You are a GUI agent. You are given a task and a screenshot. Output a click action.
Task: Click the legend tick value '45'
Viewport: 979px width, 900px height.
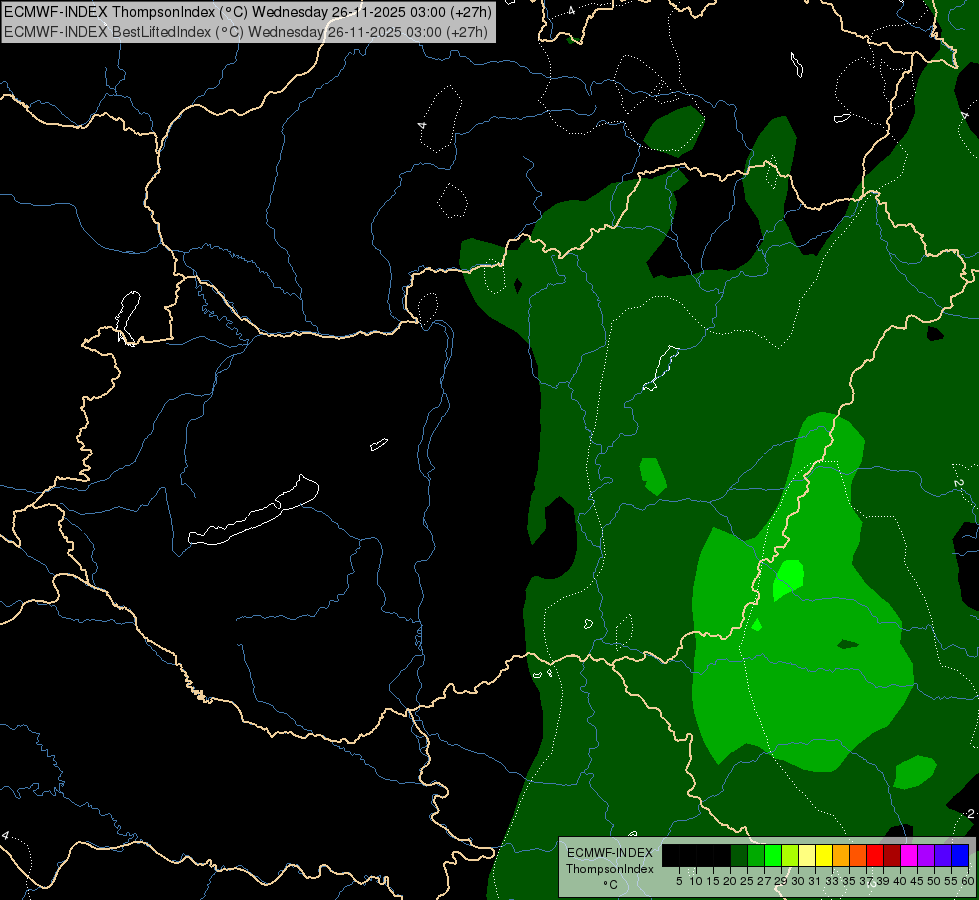[x=917, y=881]
